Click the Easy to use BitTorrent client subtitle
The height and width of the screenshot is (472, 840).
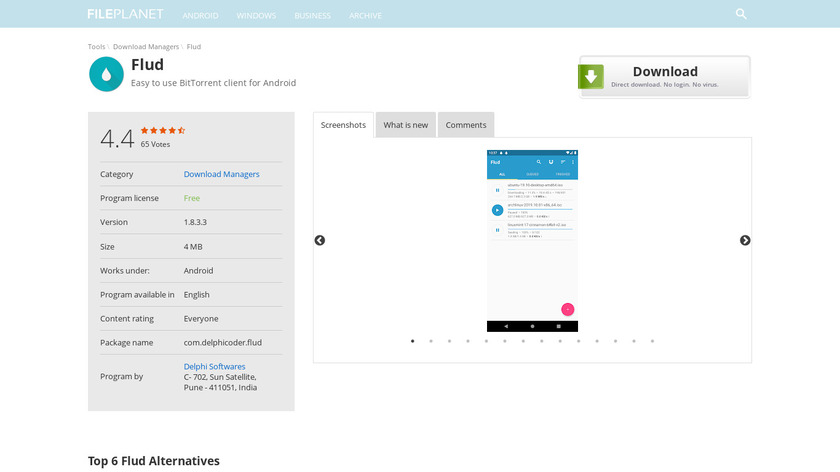pos(213,83)
